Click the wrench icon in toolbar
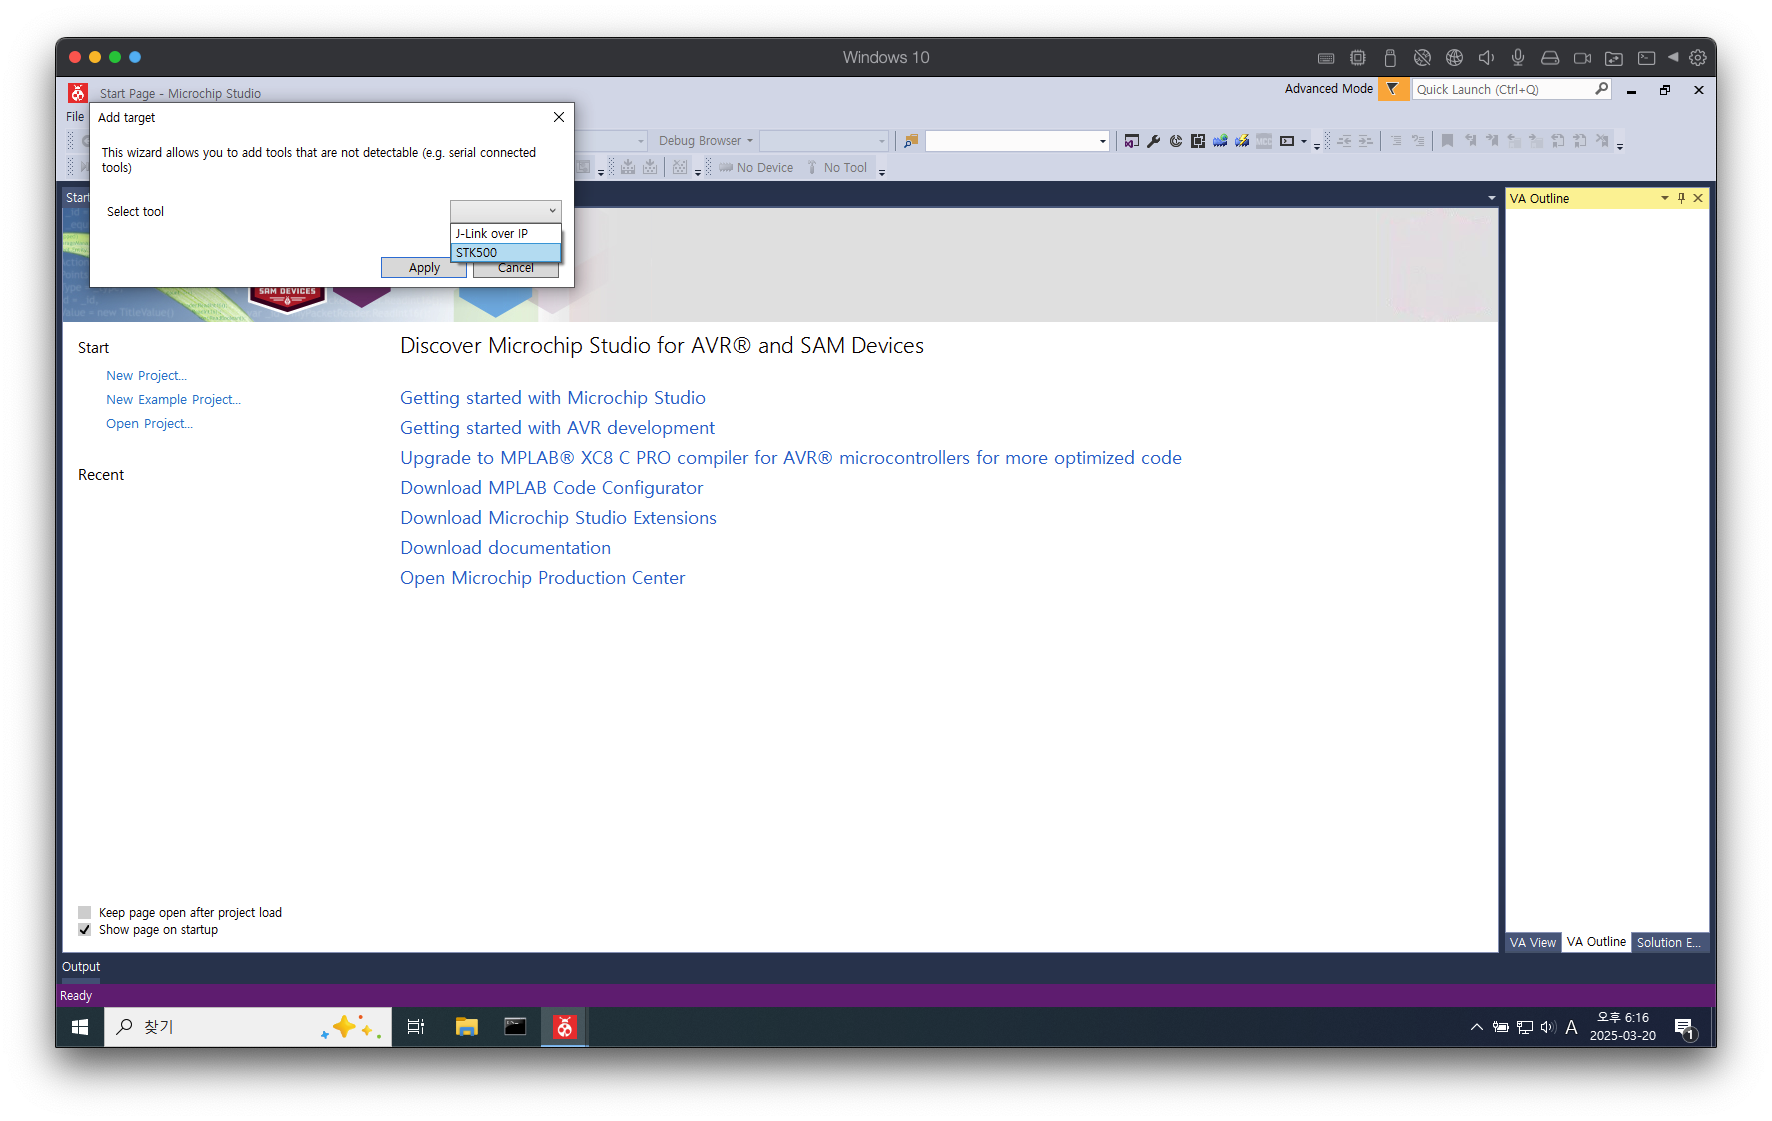Image resolution: width=1772 pixels, height=1121 pixels. tap(1154, 141)
